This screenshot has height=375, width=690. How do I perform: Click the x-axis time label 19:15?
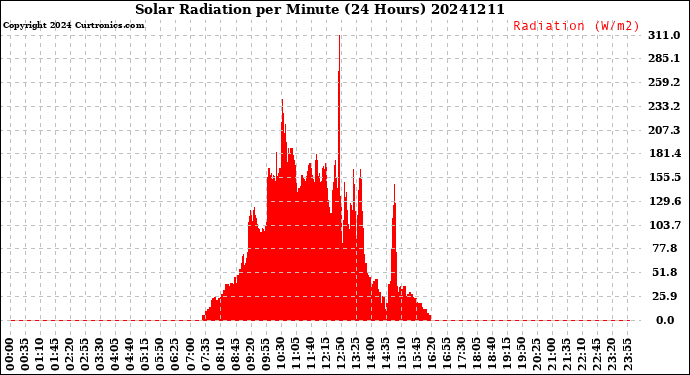(x=506, y=355)
